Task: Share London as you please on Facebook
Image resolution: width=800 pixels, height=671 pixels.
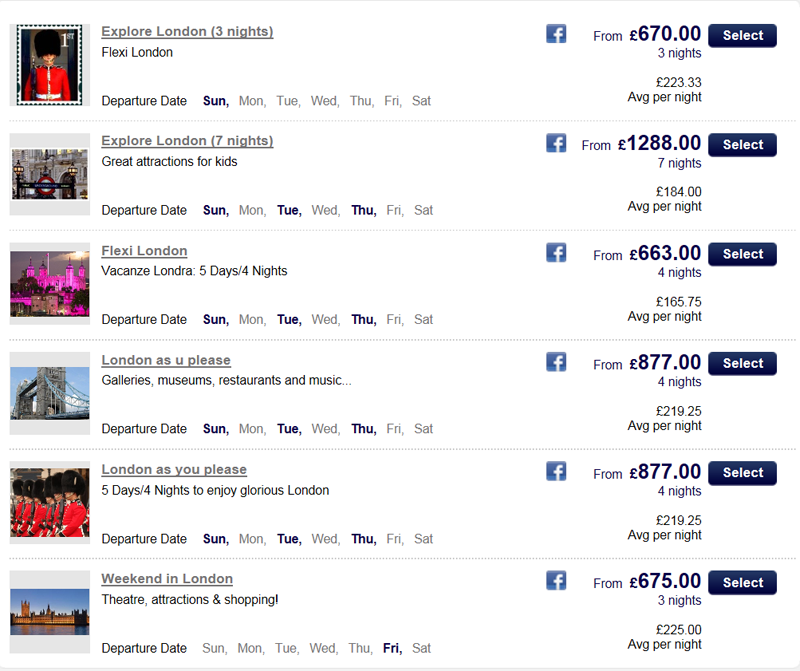Action: click(x=556, y=471)
